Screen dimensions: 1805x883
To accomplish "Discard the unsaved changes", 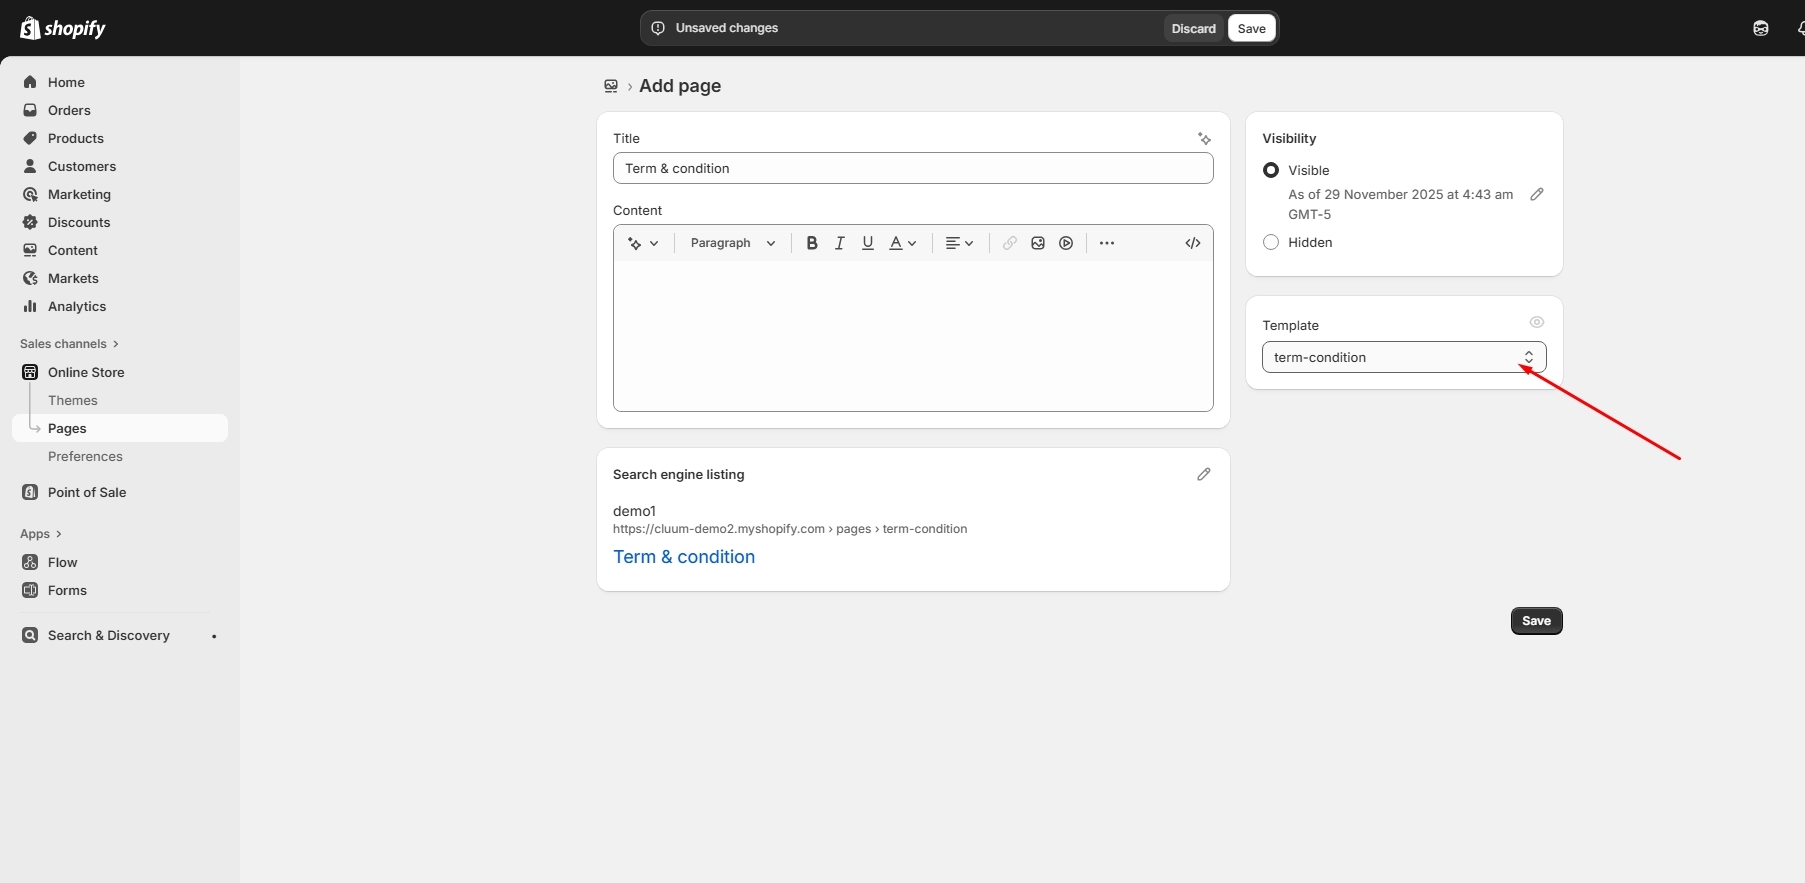I will pos(1193,28).
